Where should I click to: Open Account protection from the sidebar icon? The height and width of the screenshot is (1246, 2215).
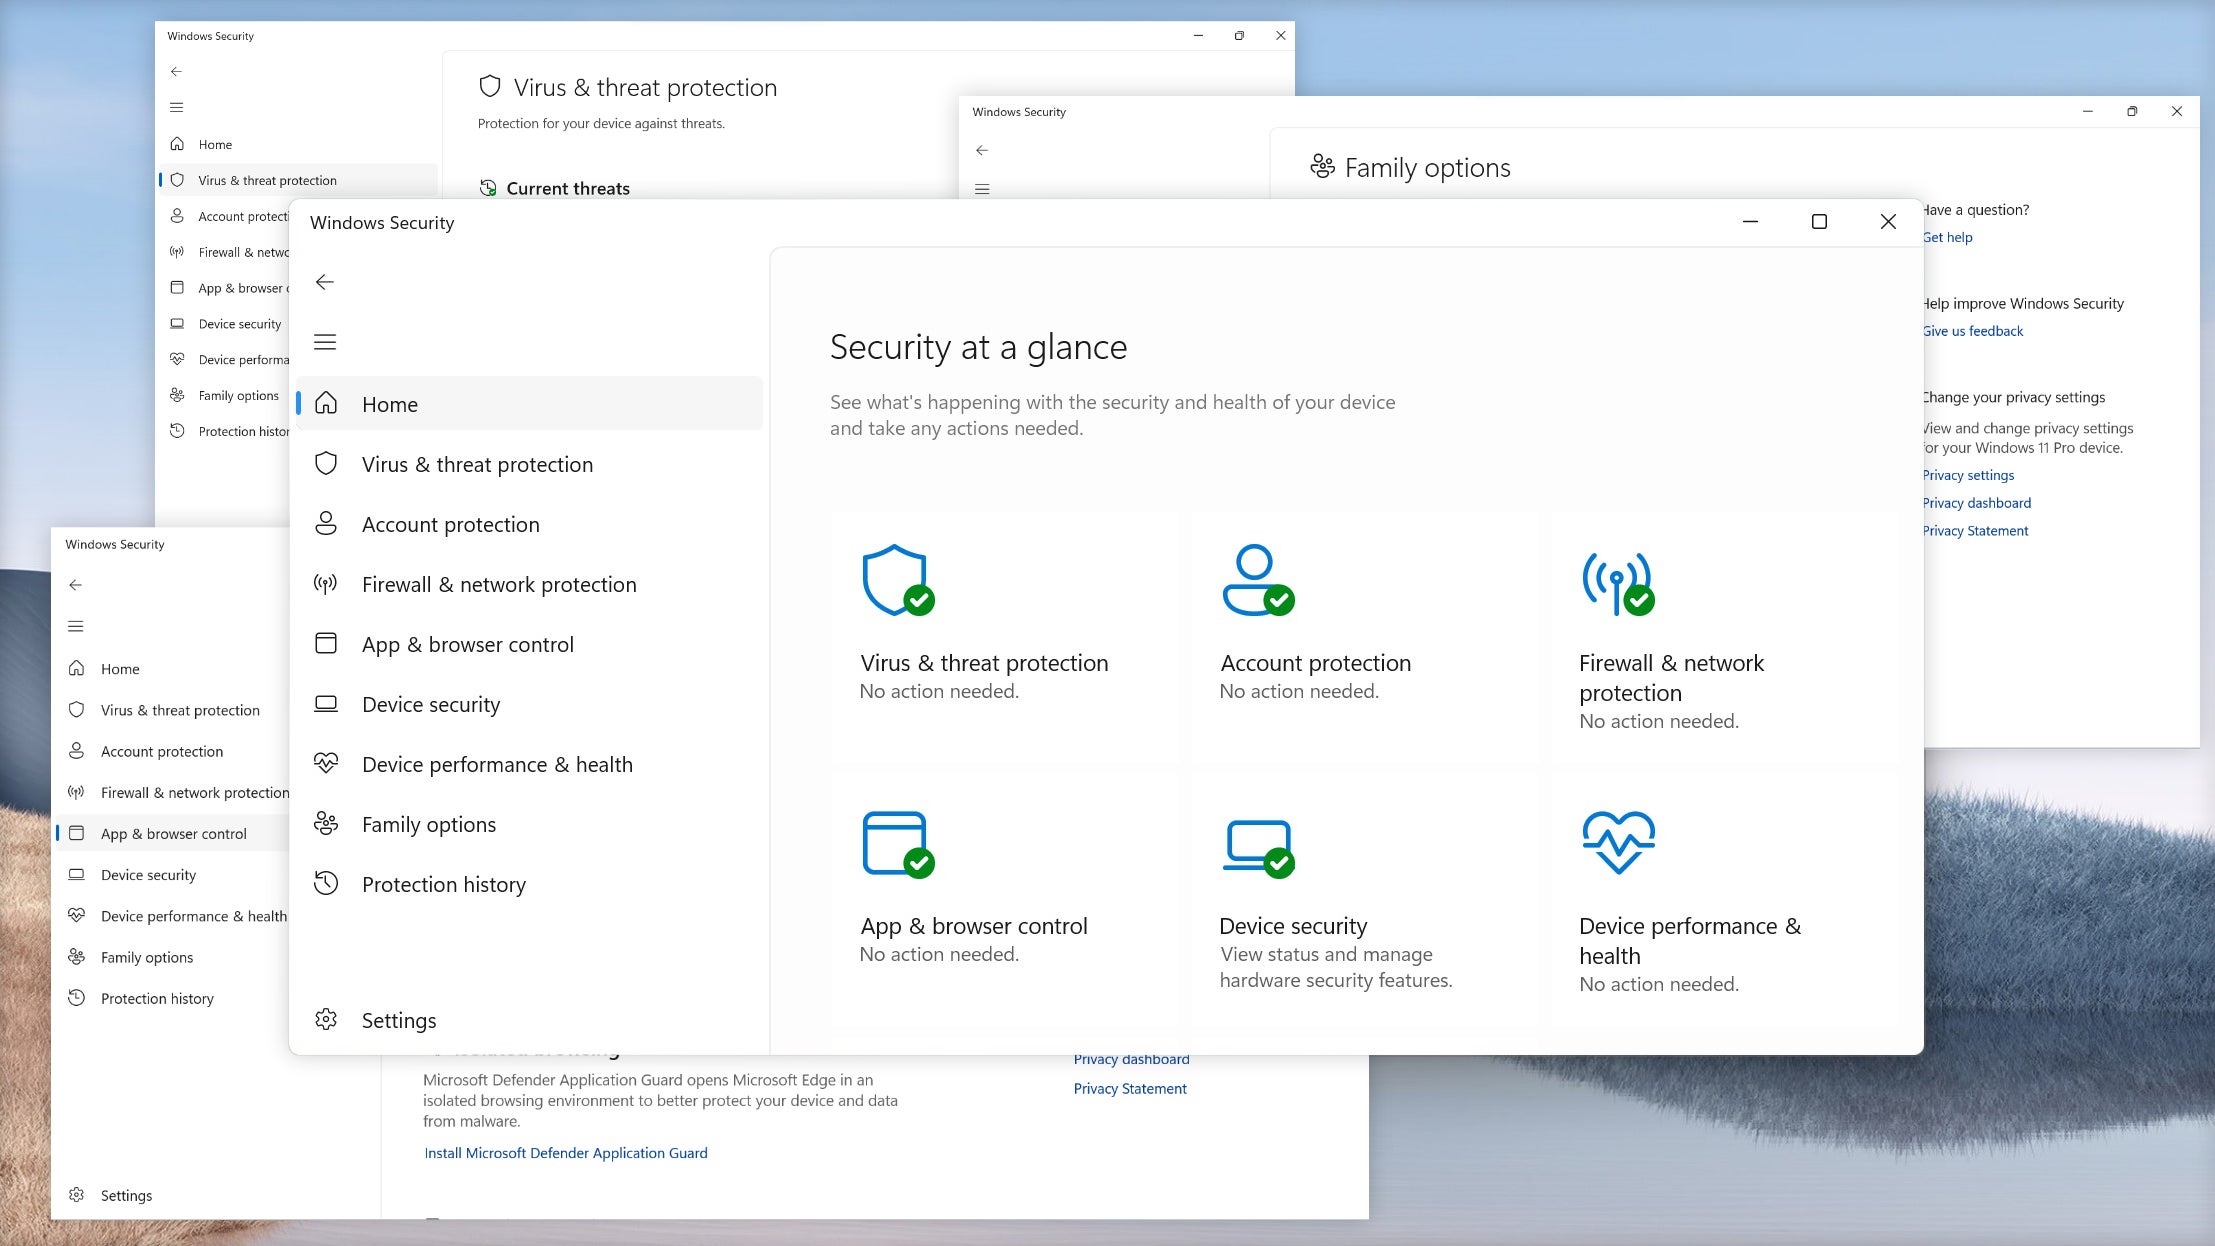tap(326, 524)
